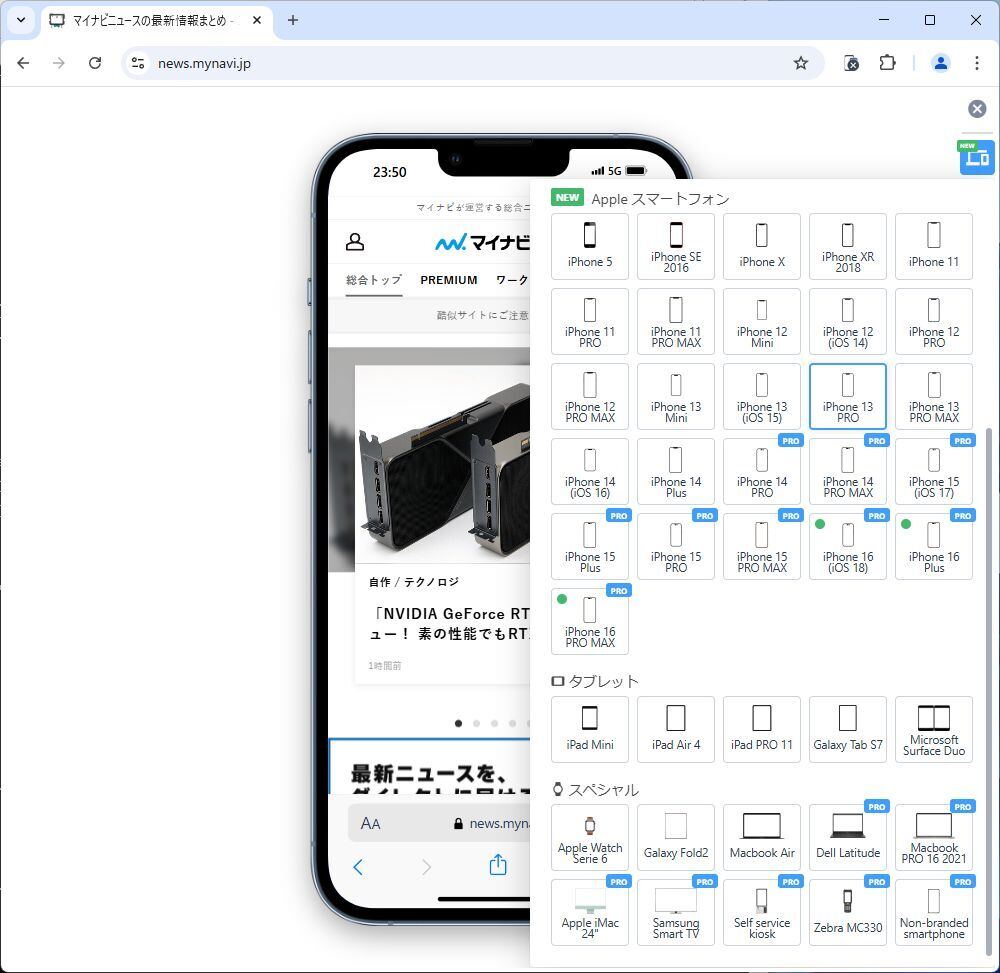Select the iPad Air 4 tablet
This screenshot has width=1000, height=973.
click(675, 729)
